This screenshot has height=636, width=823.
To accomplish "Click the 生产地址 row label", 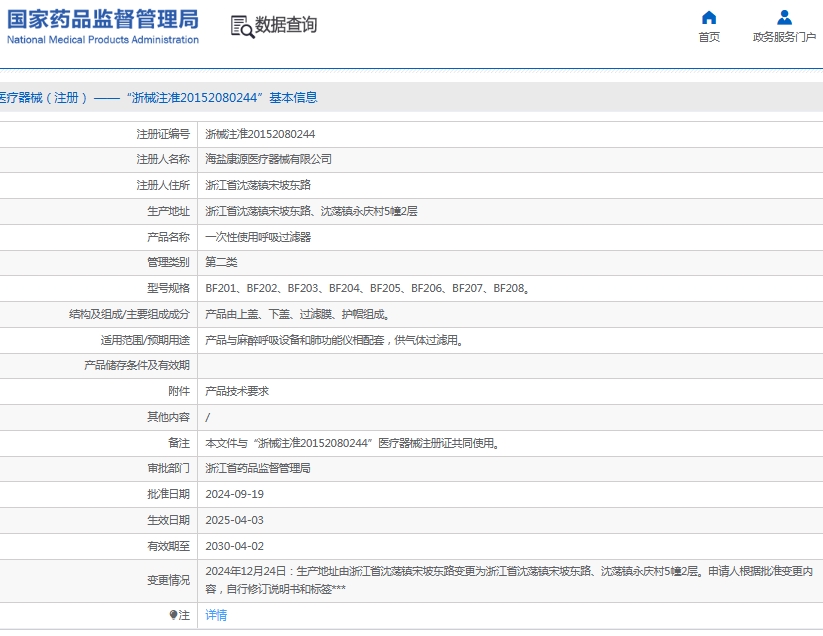I will coord(168,211).
